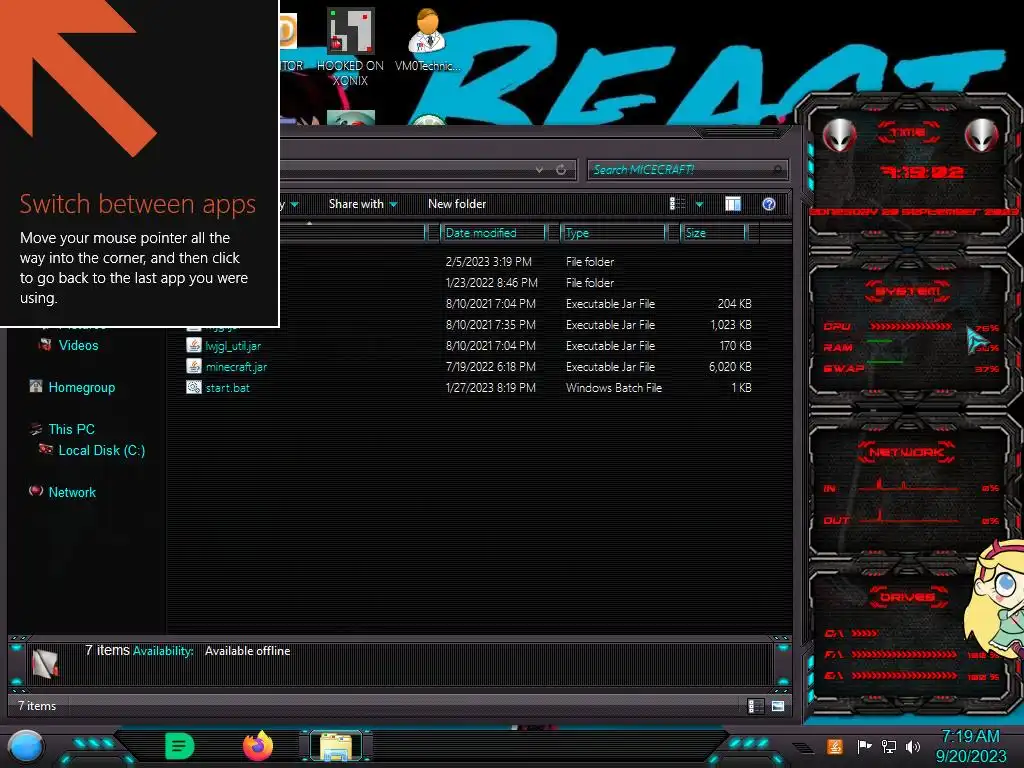Open the HOOKED ON XONIX desktop icon
Image resolution: width=1024 pixels, height=768 pixels.
(x=350, y=47)
